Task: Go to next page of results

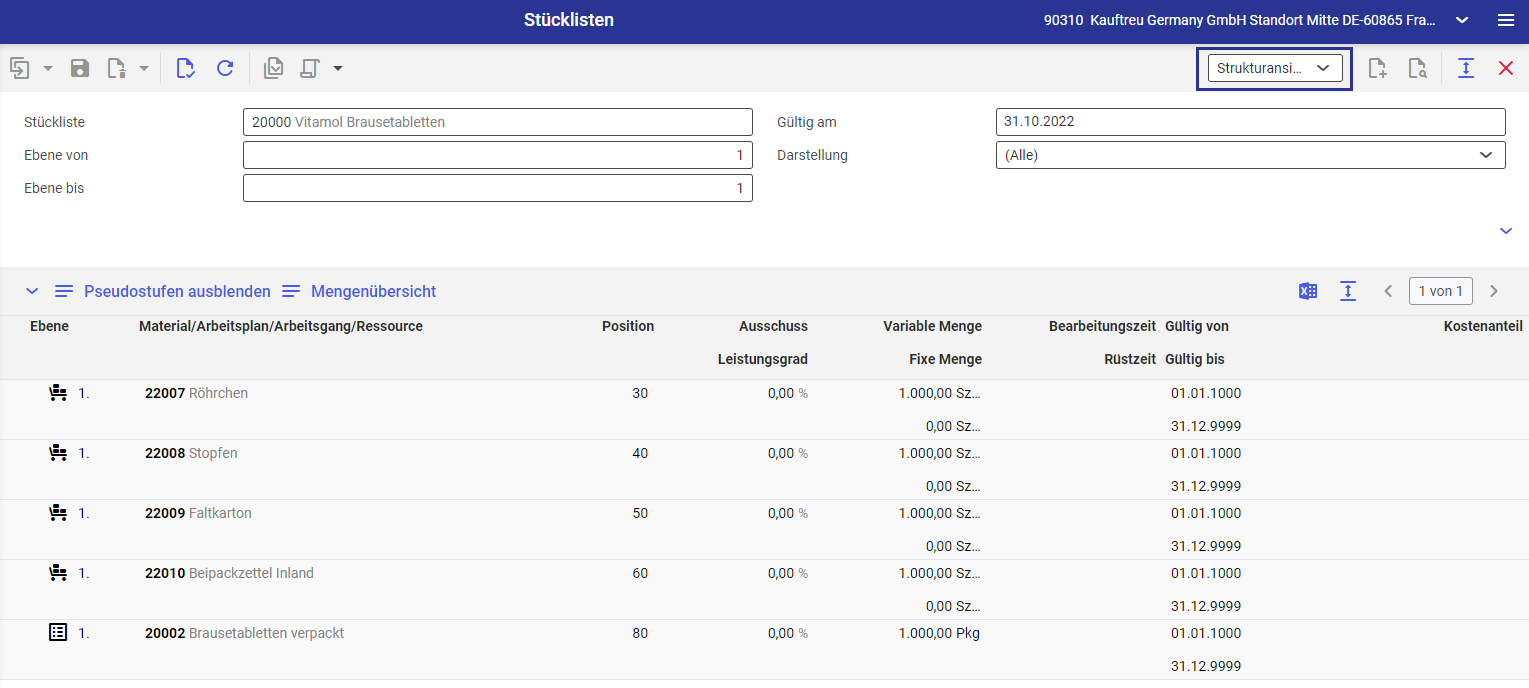Action: [1494, 291]
